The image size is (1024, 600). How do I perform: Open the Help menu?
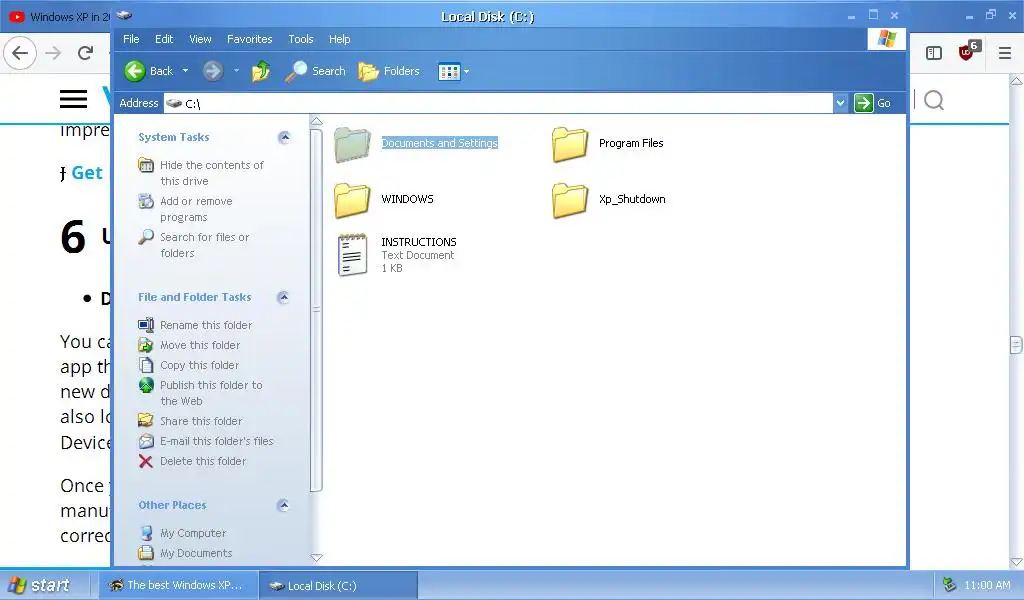tap(340, 39)
